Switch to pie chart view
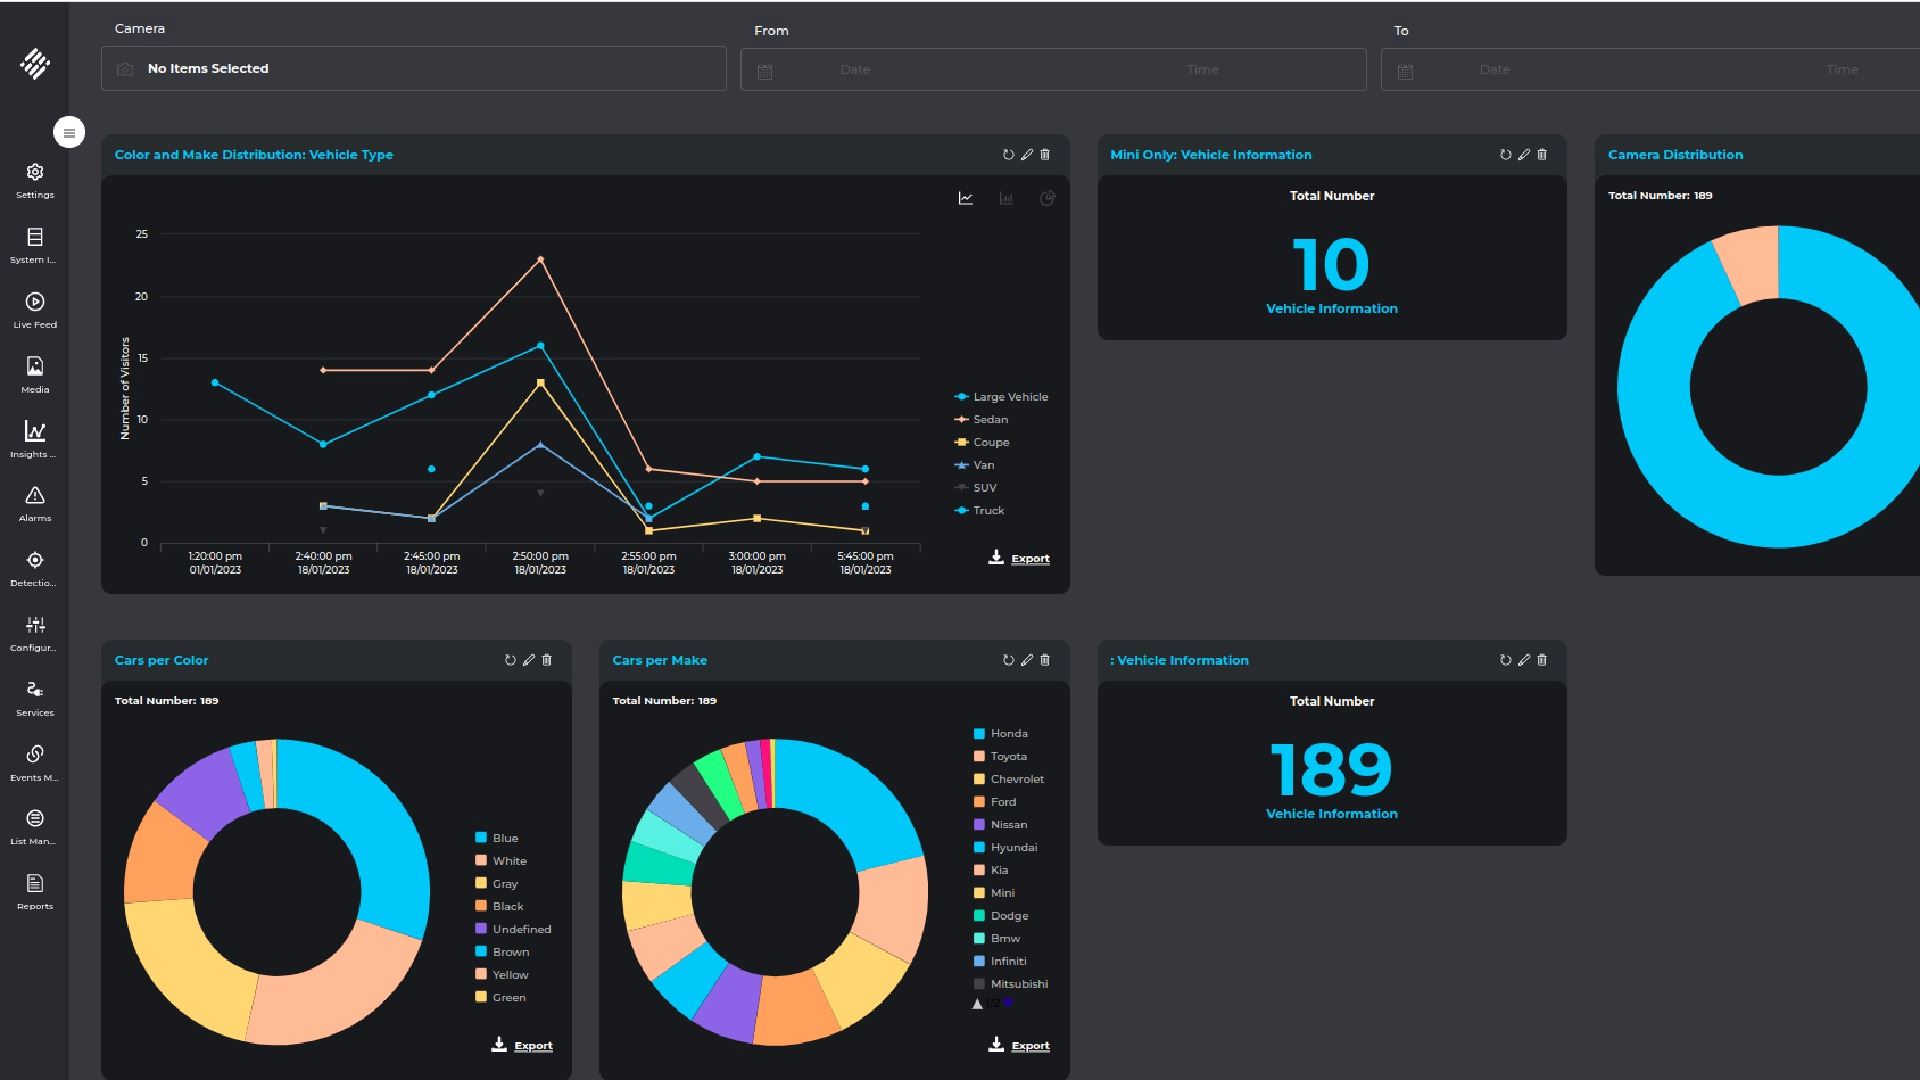The width and height of the screenshot is (1920, 1080). pos(1047,198)
